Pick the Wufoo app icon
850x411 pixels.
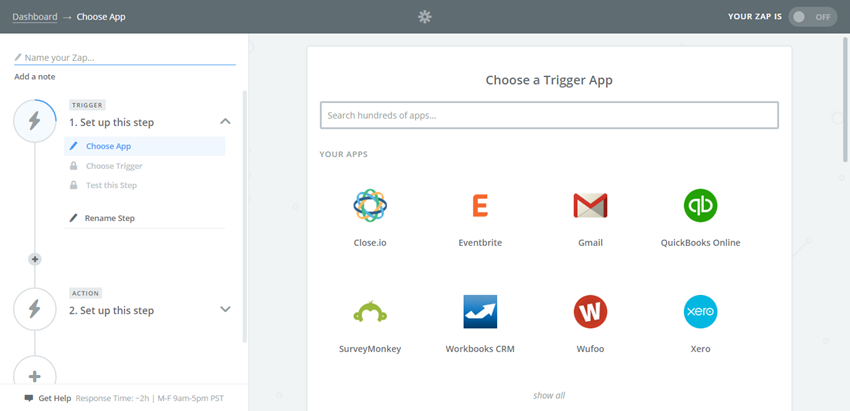[590, 312]
